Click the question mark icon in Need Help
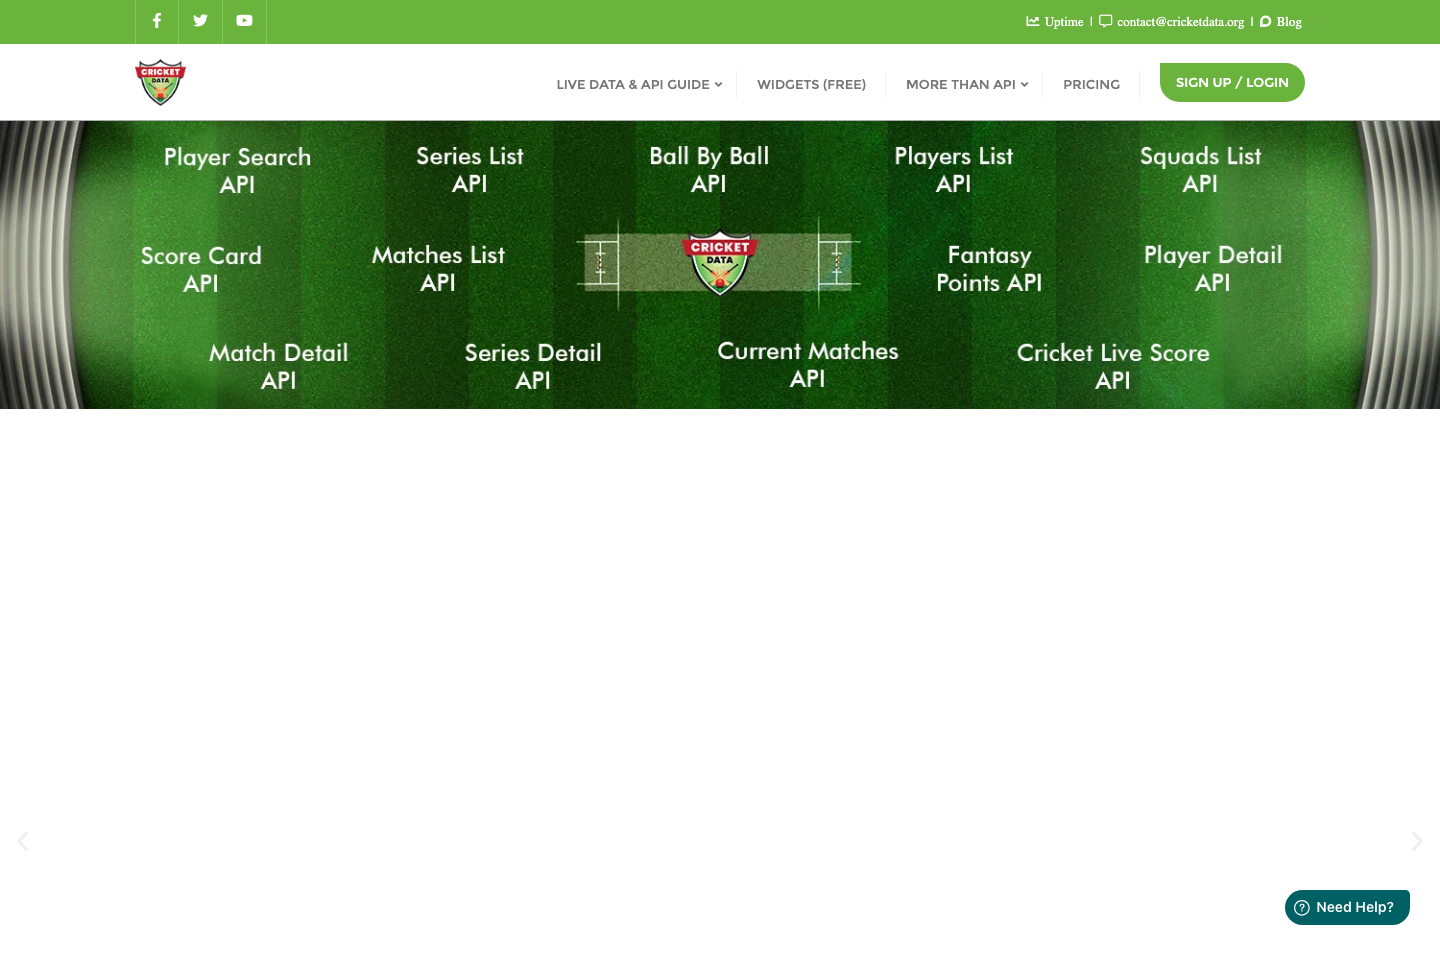1440x960 pixels. tap(1301, 907)
